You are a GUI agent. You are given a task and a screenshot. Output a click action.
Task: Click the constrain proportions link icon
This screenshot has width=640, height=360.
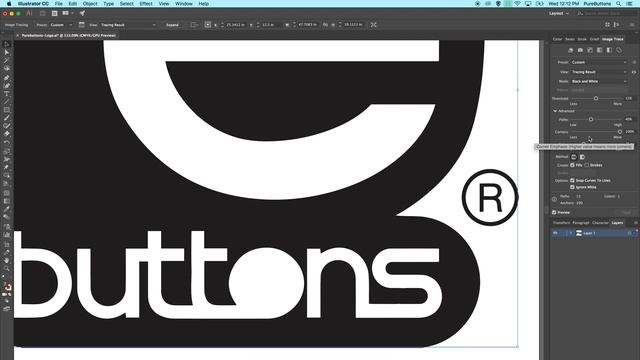tap(325, 25)
